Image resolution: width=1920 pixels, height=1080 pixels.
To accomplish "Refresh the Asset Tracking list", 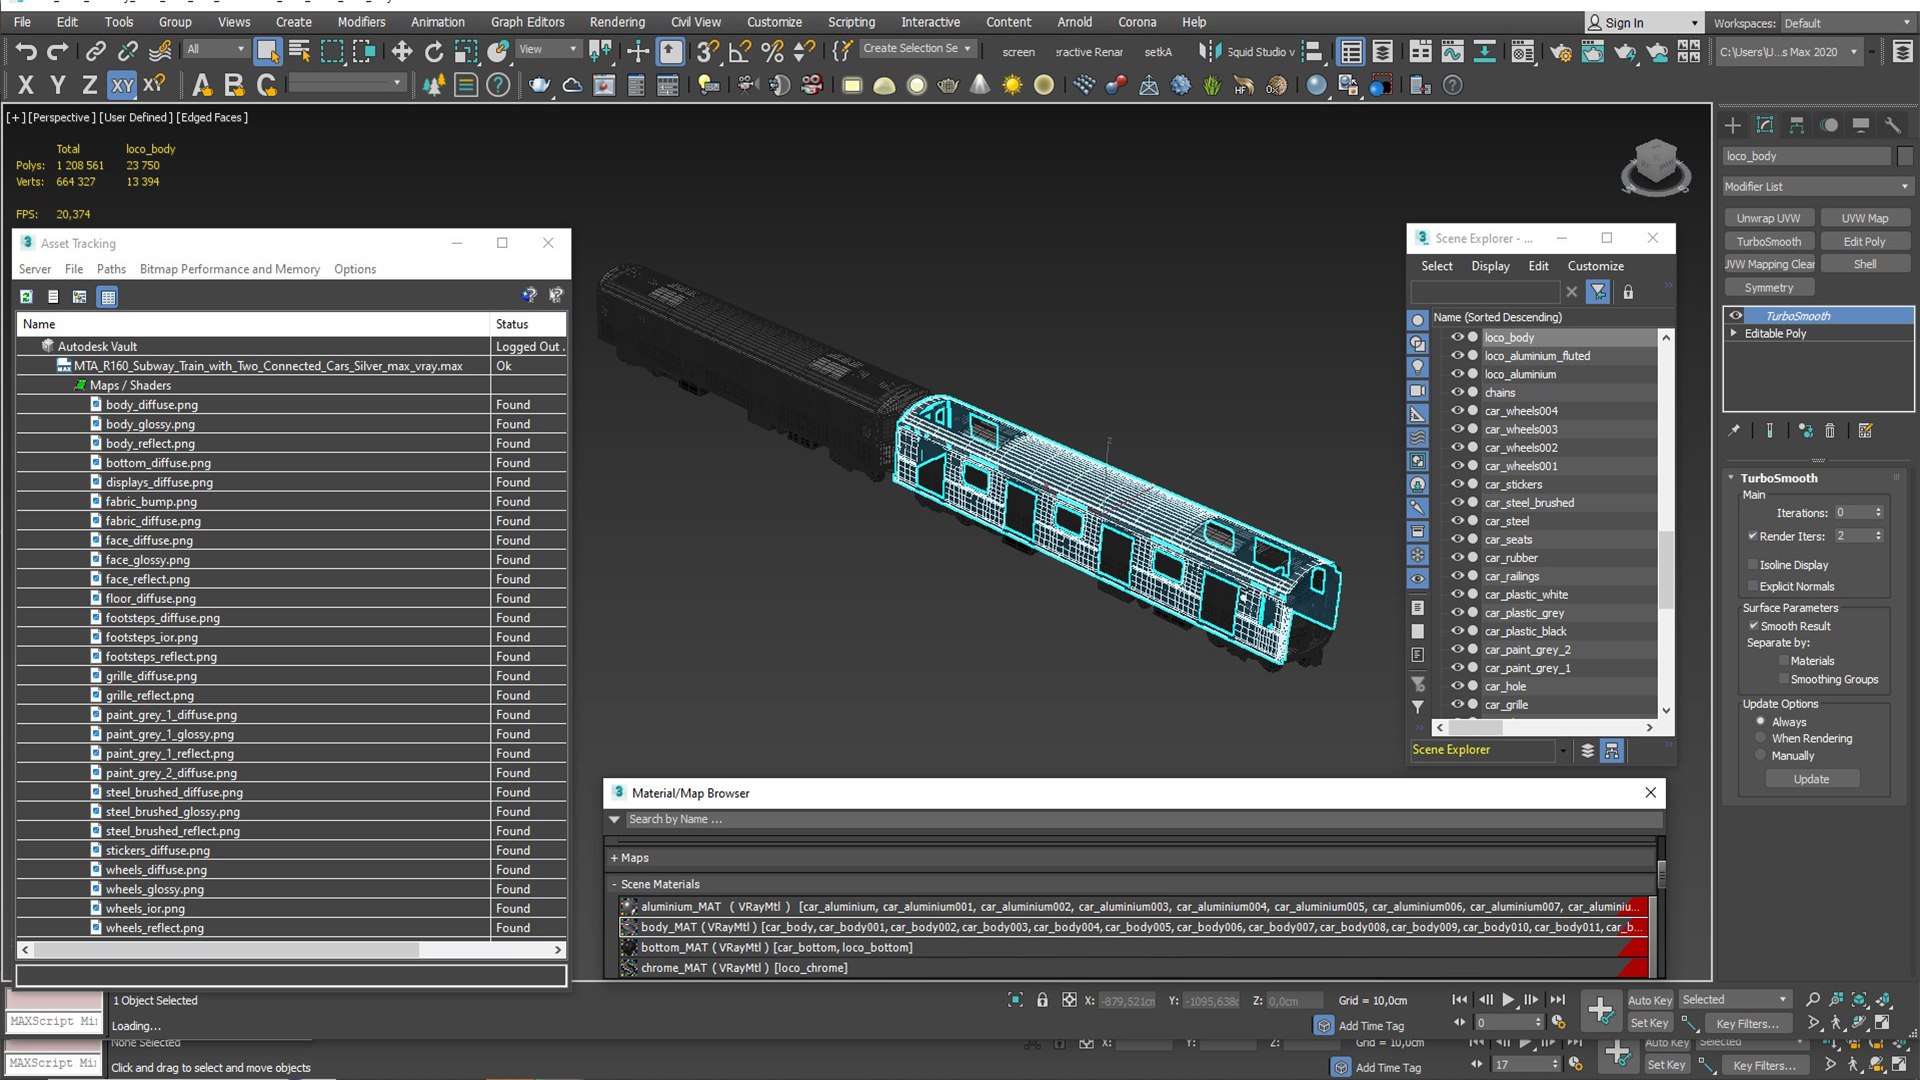I will coord(26,296).
